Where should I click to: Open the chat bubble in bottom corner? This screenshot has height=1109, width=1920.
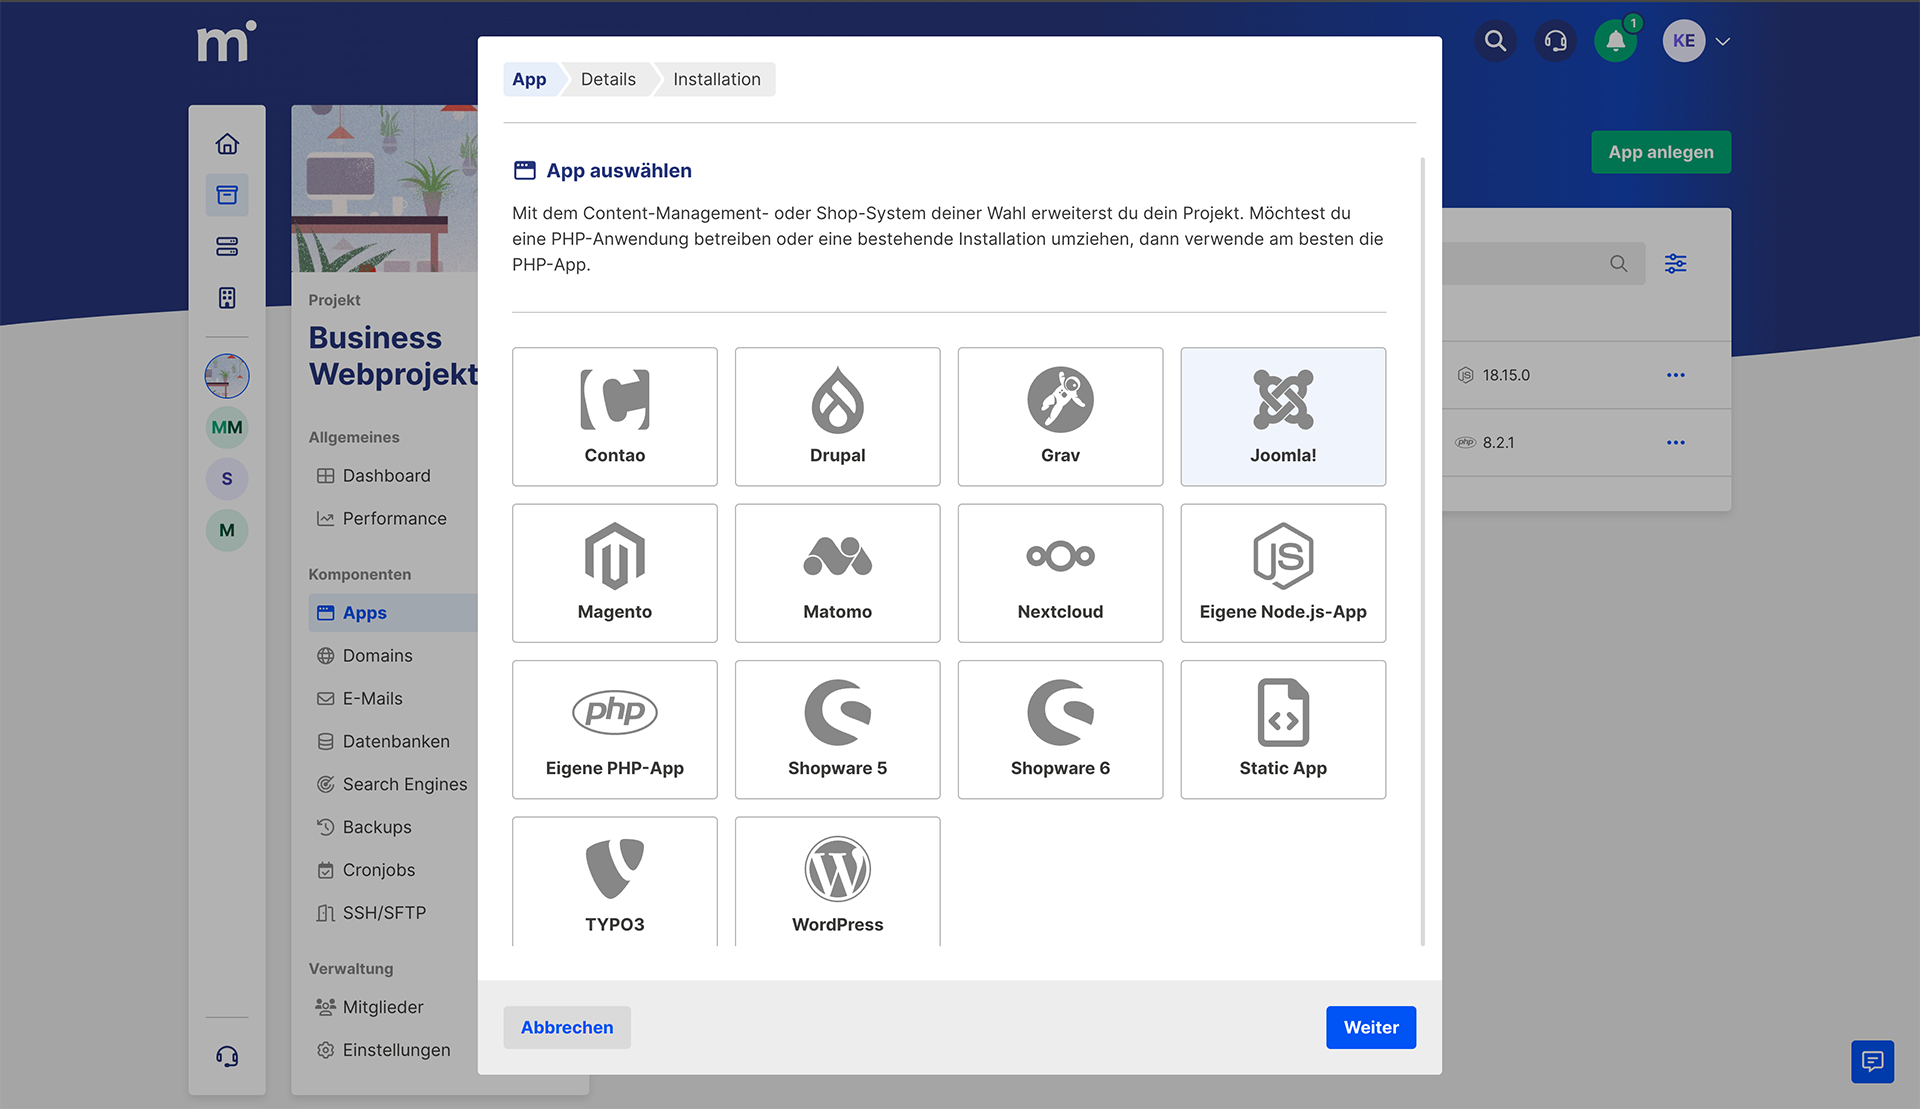tap(1872, 1061)
